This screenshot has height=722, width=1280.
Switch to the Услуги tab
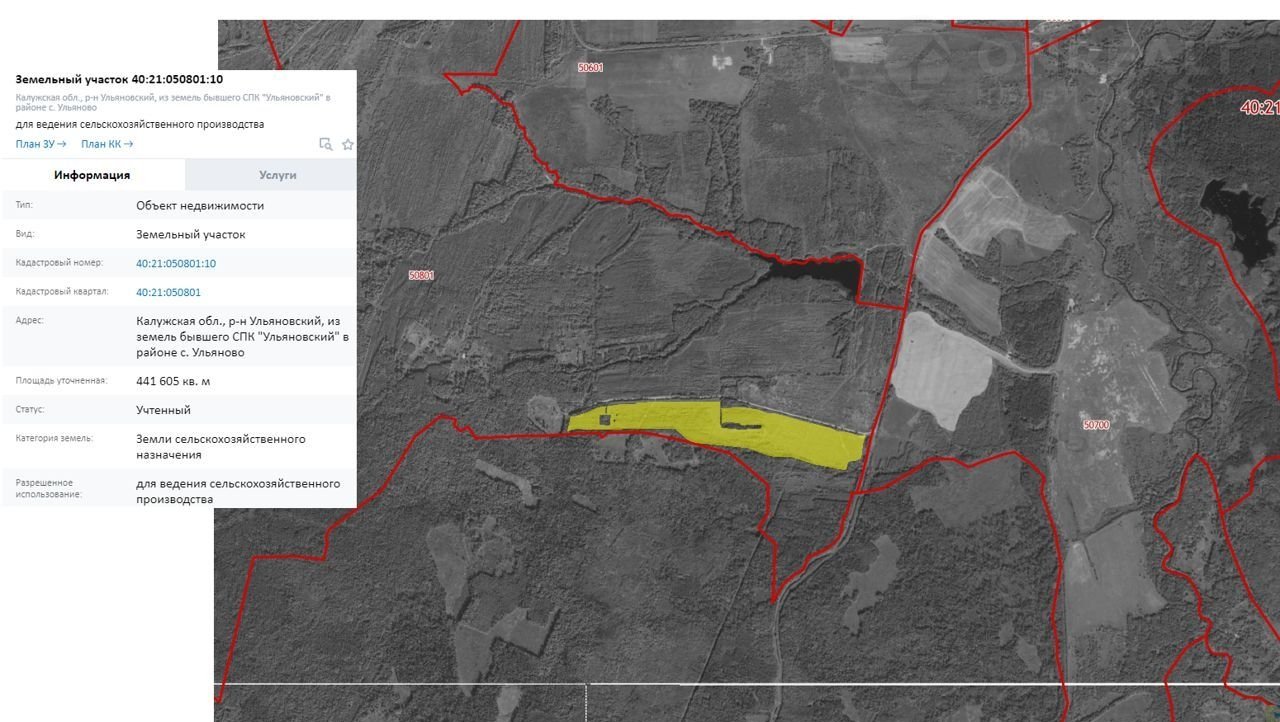click(x=277, y=175)
